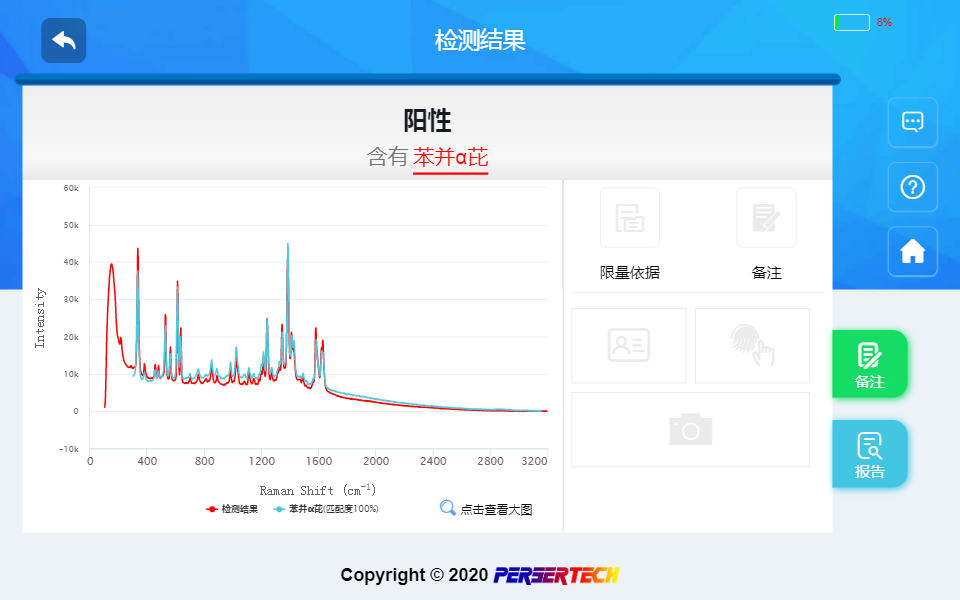Click the ID card photo placeholder icon

629,345
